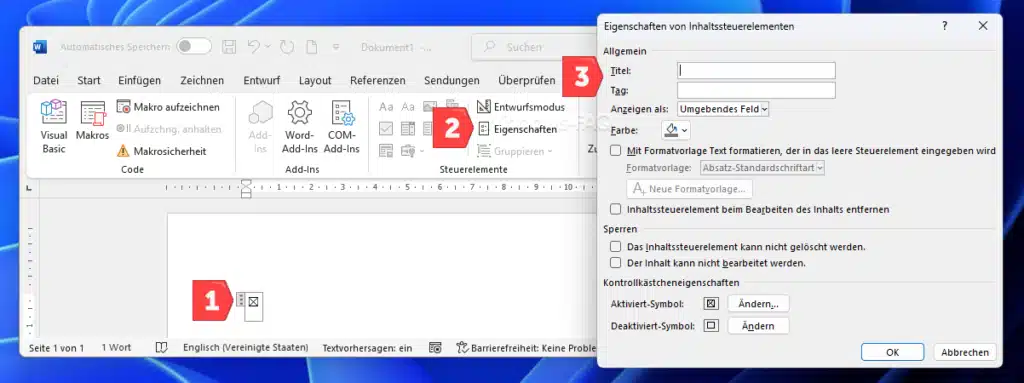Start Makro aufzeichnen recording
The image size is (1024, 383).
[168, 107]
